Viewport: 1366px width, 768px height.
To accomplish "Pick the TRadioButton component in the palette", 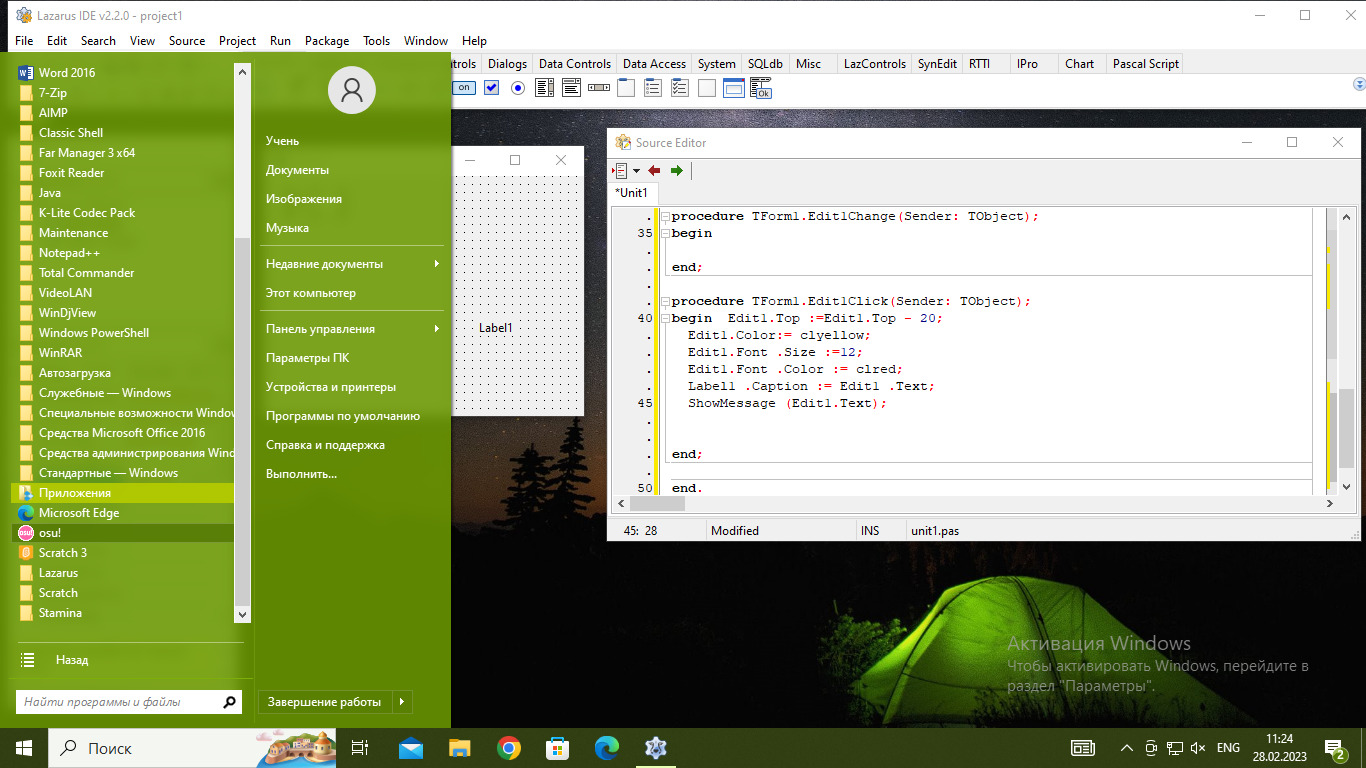I will (x=518, y=88).
